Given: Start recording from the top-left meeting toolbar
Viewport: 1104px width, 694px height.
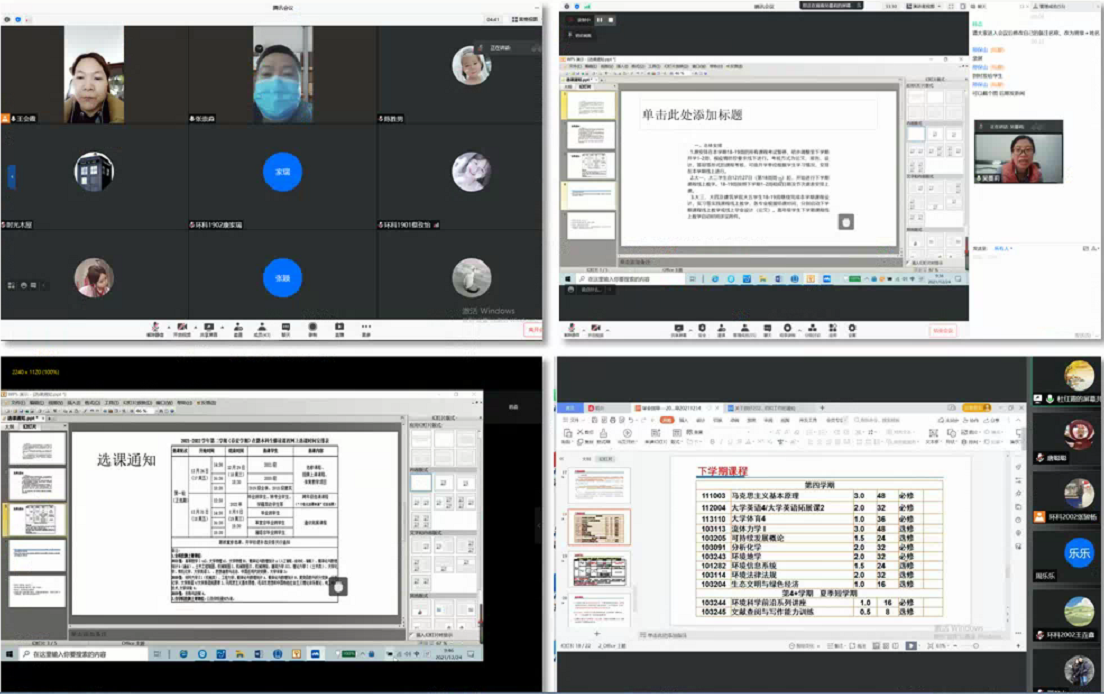Looking at the screenshot, I should (313, 327).
